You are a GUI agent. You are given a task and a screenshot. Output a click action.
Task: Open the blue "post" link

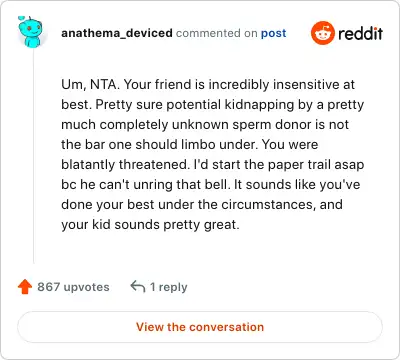click(x=273, y=33)
